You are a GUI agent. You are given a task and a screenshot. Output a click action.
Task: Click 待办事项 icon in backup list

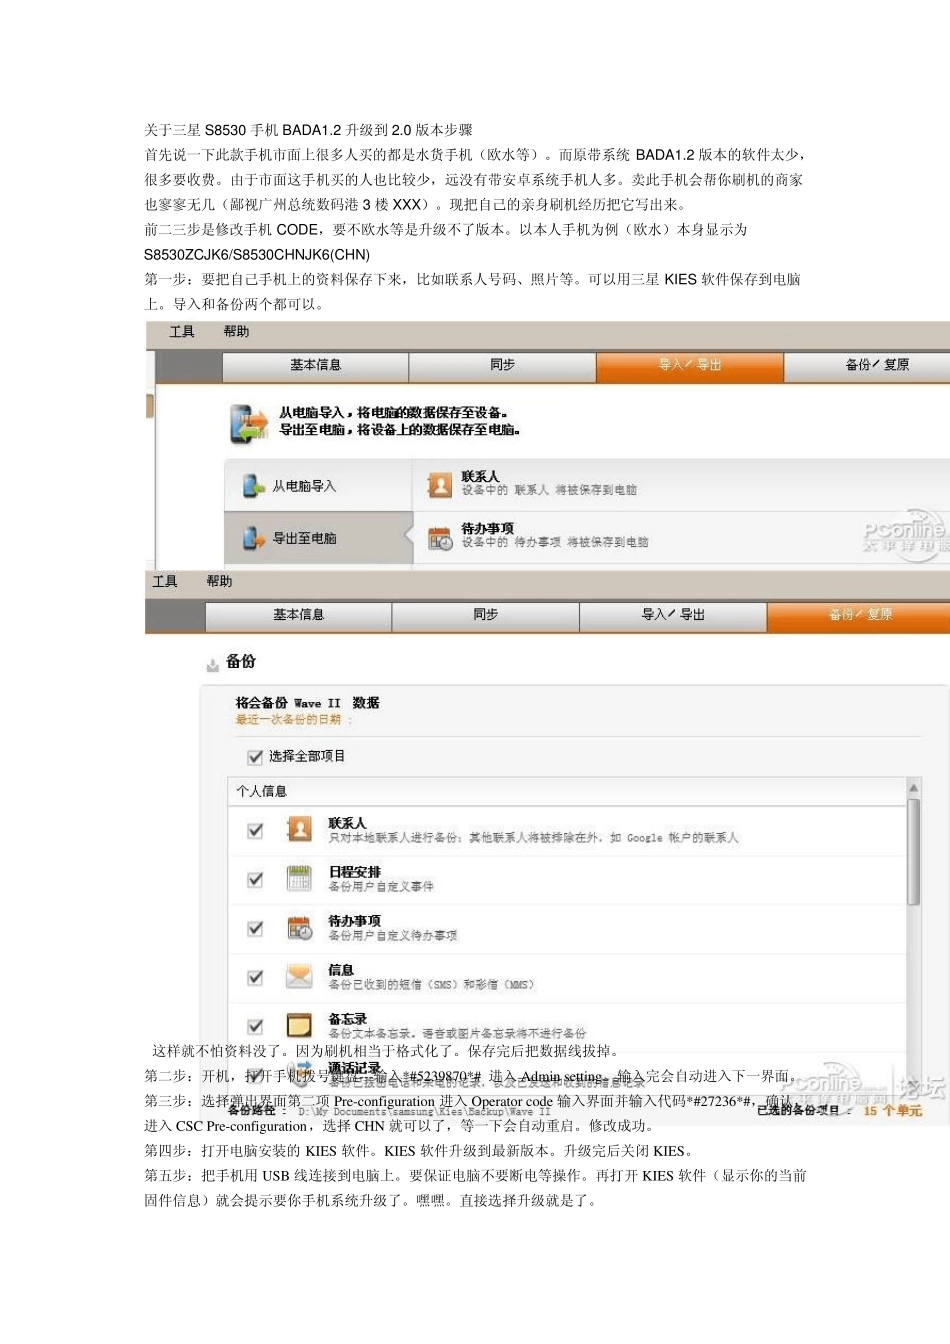pyautogui.click(x=299, y=927)
